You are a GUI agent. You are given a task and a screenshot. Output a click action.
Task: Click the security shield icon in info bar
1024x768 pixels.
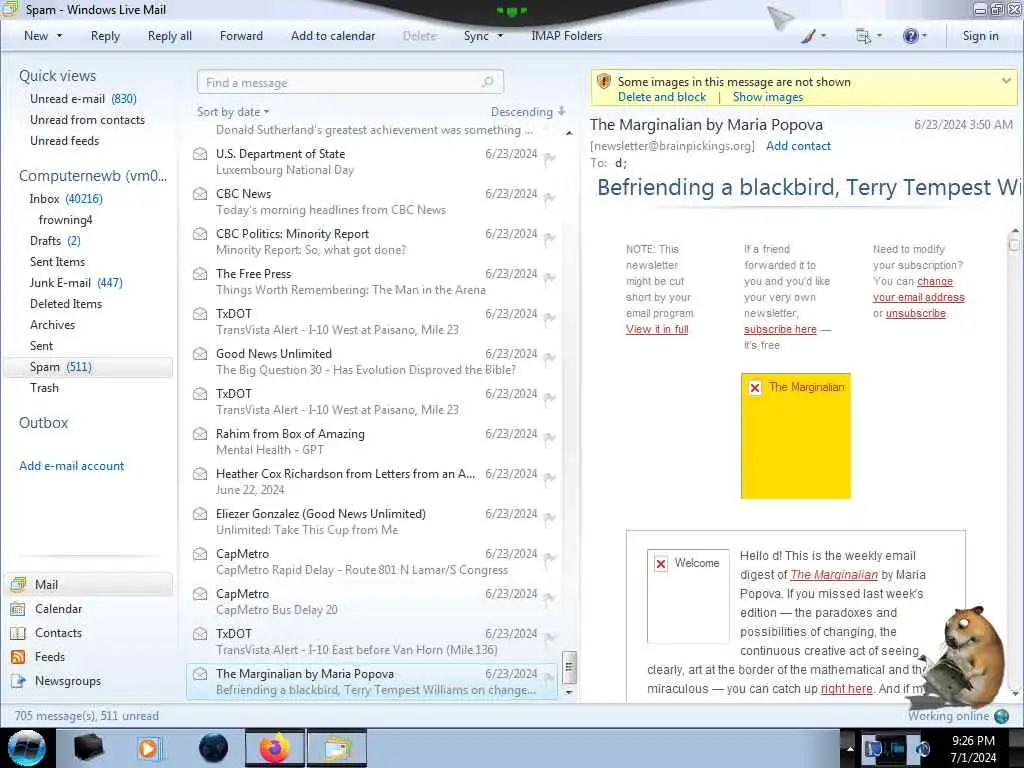pos(604,82)
